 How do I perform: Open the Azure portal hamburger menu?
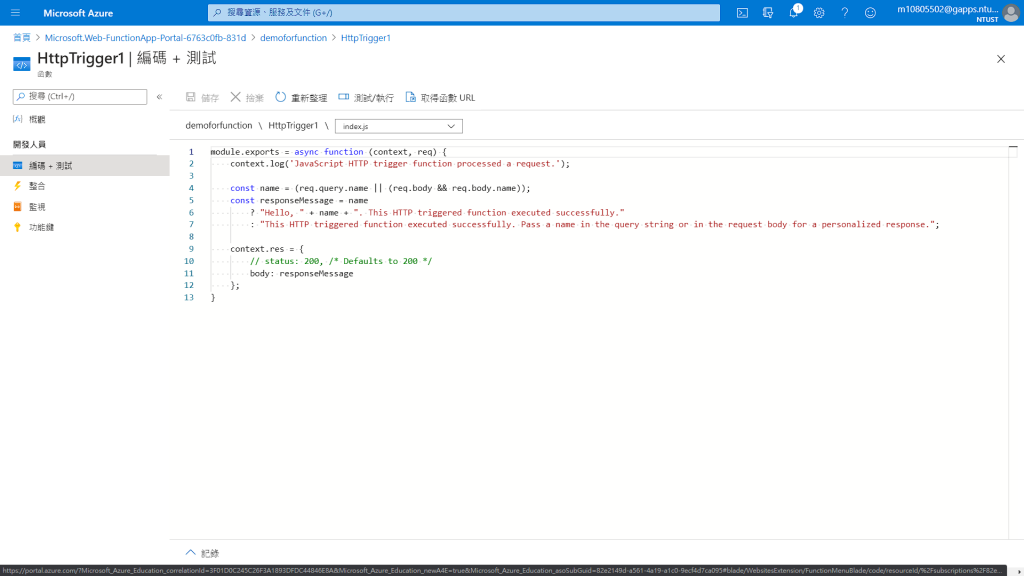(16, 12)
